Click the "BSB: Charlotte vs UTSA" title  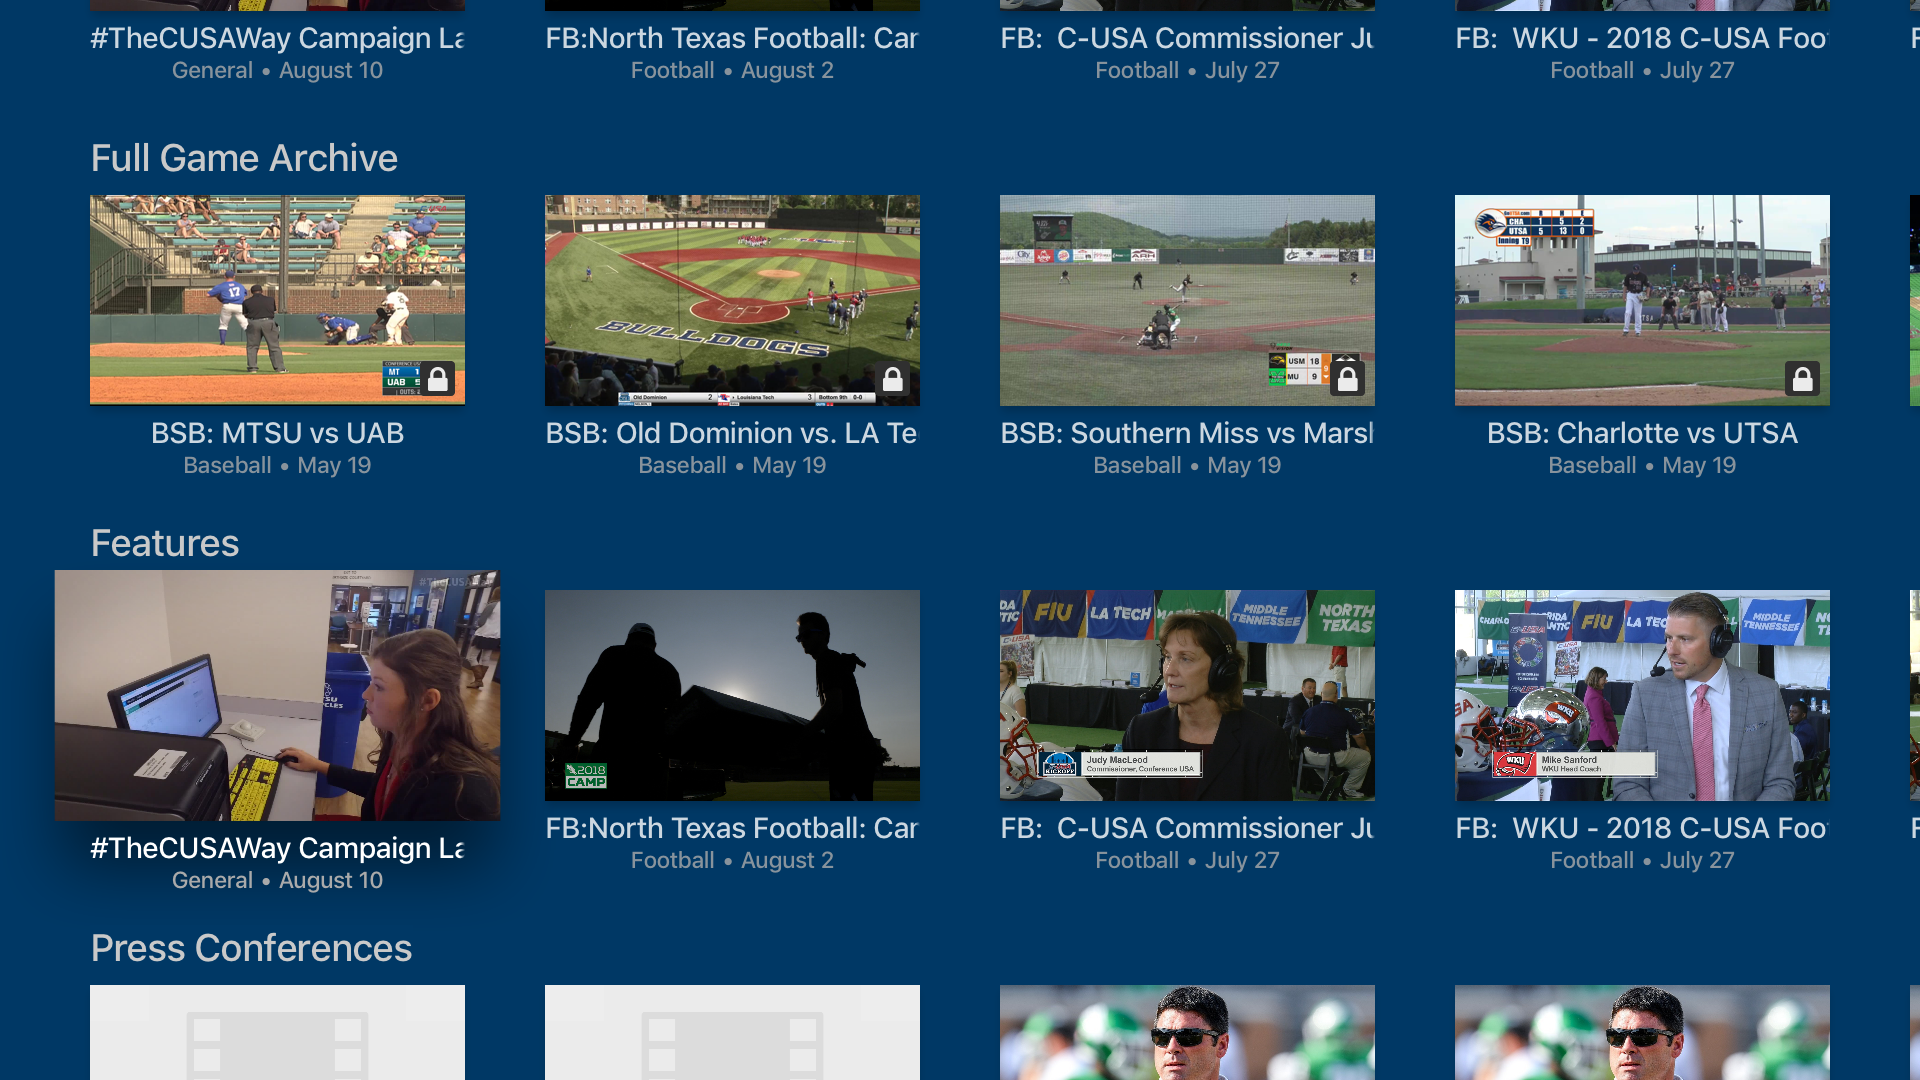pos(1642,433)
